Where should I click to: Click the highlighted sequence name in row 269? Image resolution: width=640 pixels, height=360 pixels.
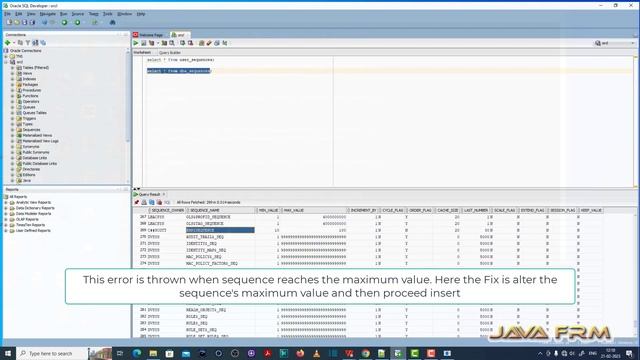click(220, 230)
